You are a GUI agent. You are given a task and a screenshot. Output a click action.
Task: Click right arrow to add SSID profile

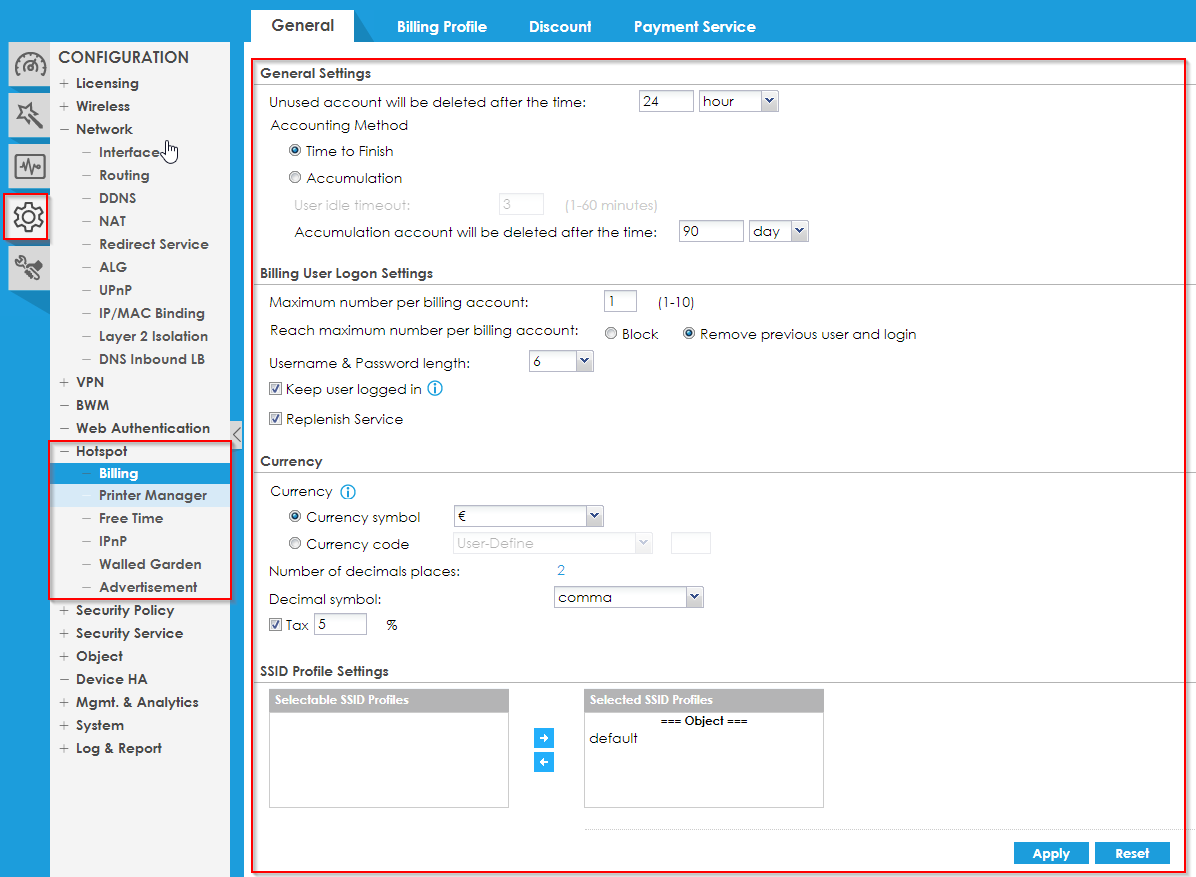tap(544, 738)
